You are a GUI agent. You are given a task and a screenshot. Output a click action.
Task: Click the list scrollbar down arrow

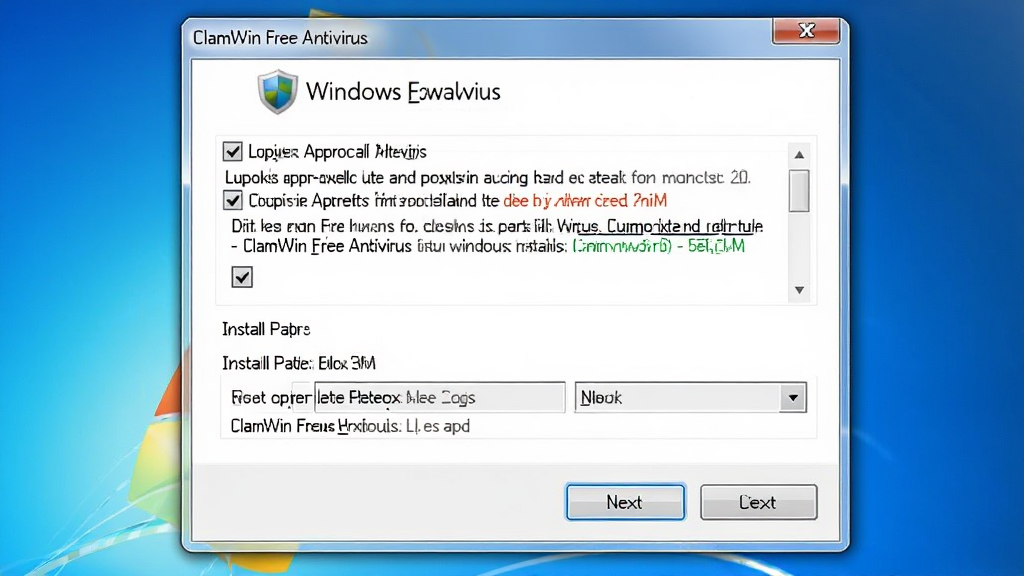(799, 290)
